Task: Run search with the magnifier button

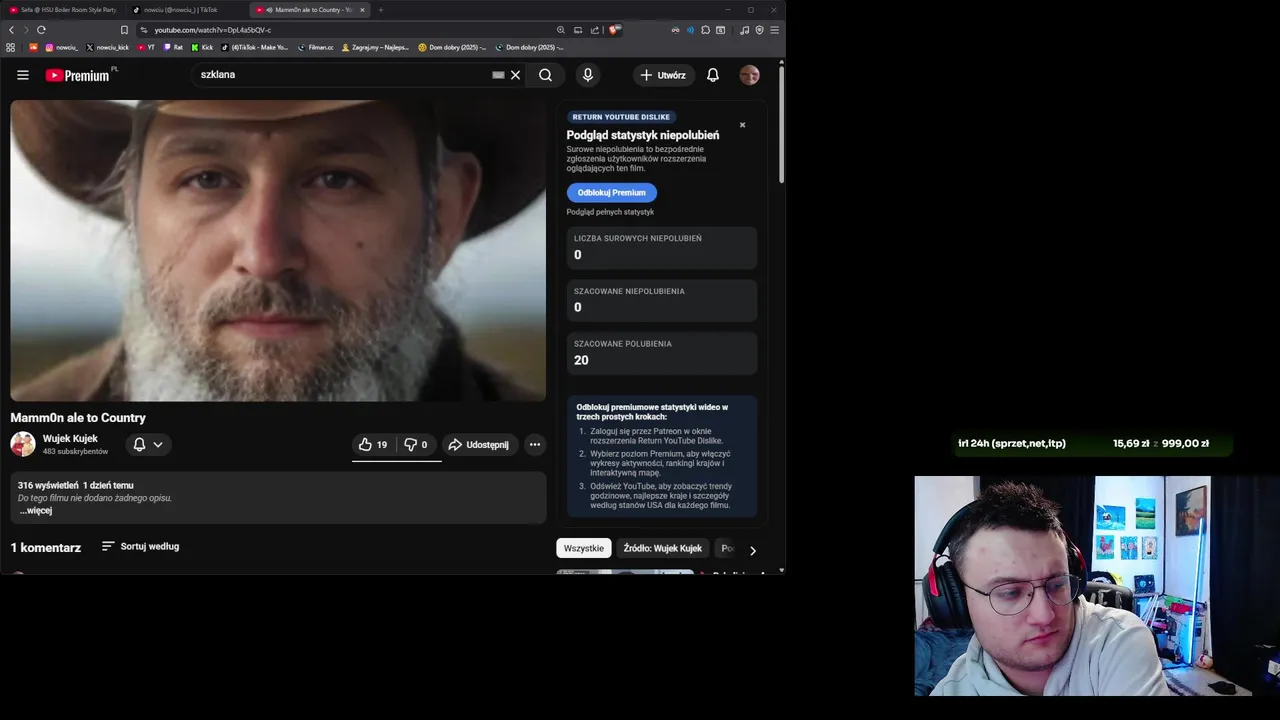Action: point(545,75)
